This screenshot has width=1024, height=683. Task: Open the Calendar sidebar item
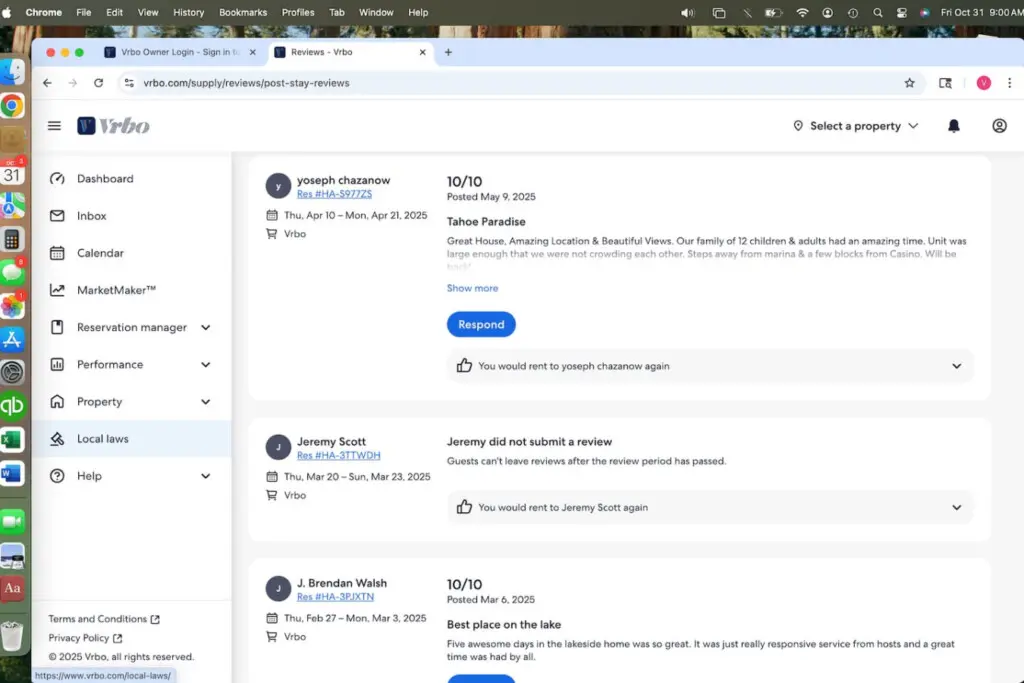tap(100, 253)
